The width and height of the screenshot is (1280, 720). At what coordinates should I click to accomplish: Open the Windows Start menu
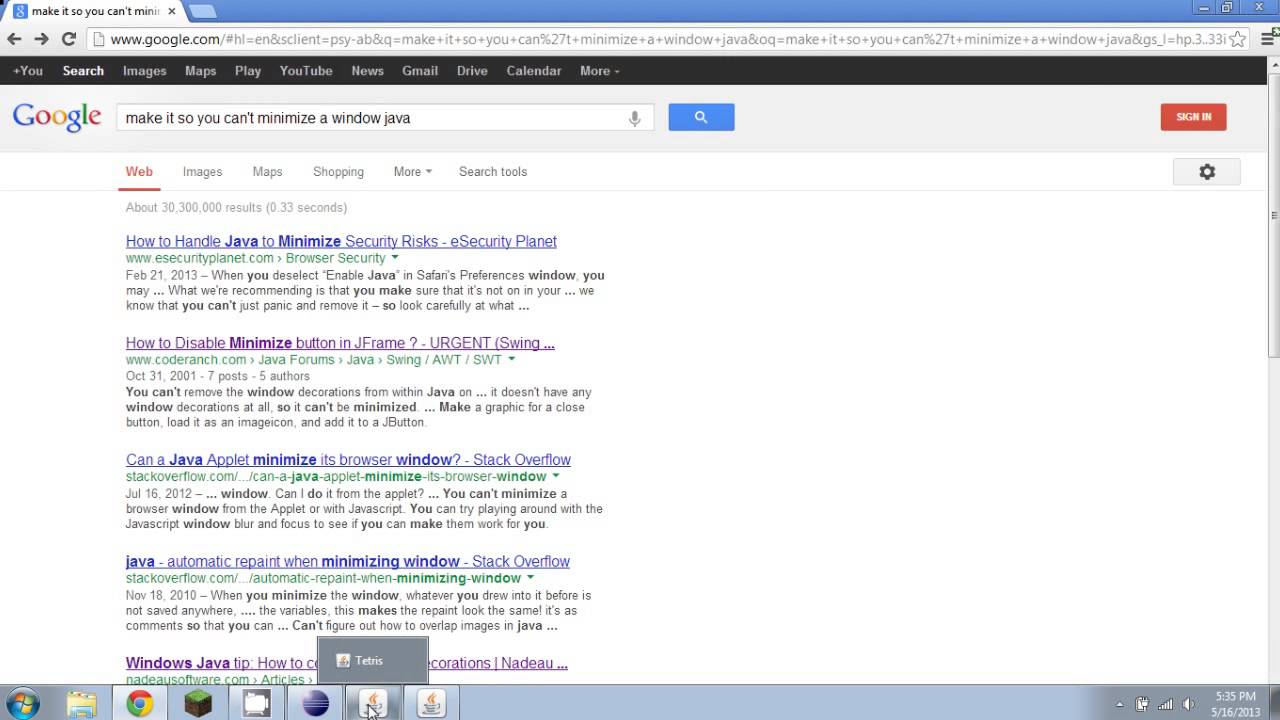(22, 703)
